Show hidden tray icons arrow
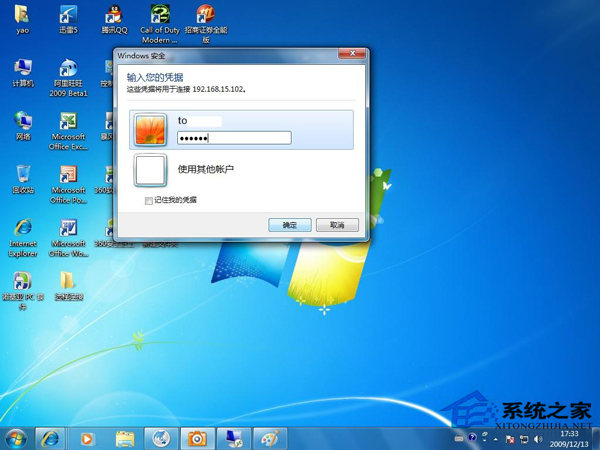 click(496, 439)
